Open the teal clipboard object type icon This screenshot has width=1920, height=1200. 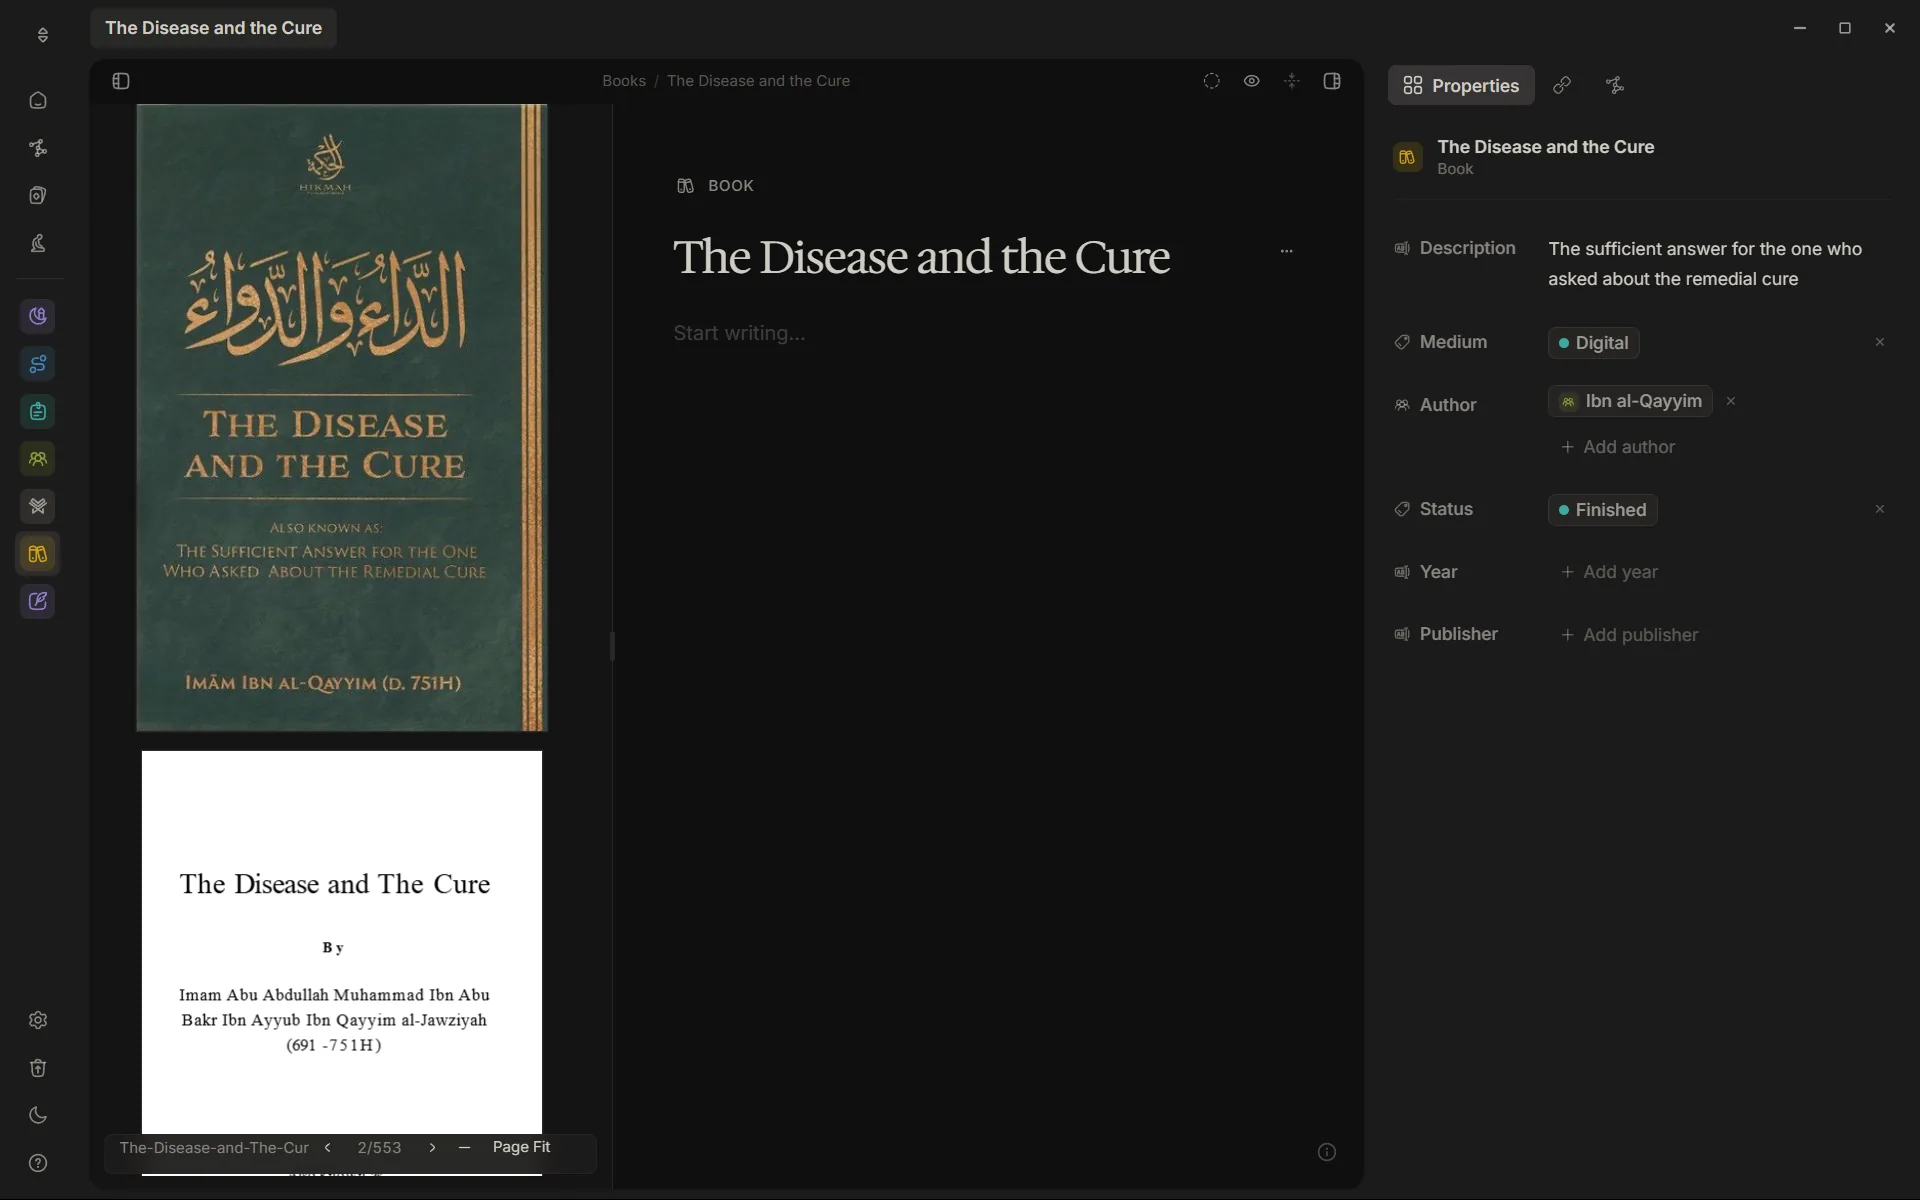[x=38, y=411]
